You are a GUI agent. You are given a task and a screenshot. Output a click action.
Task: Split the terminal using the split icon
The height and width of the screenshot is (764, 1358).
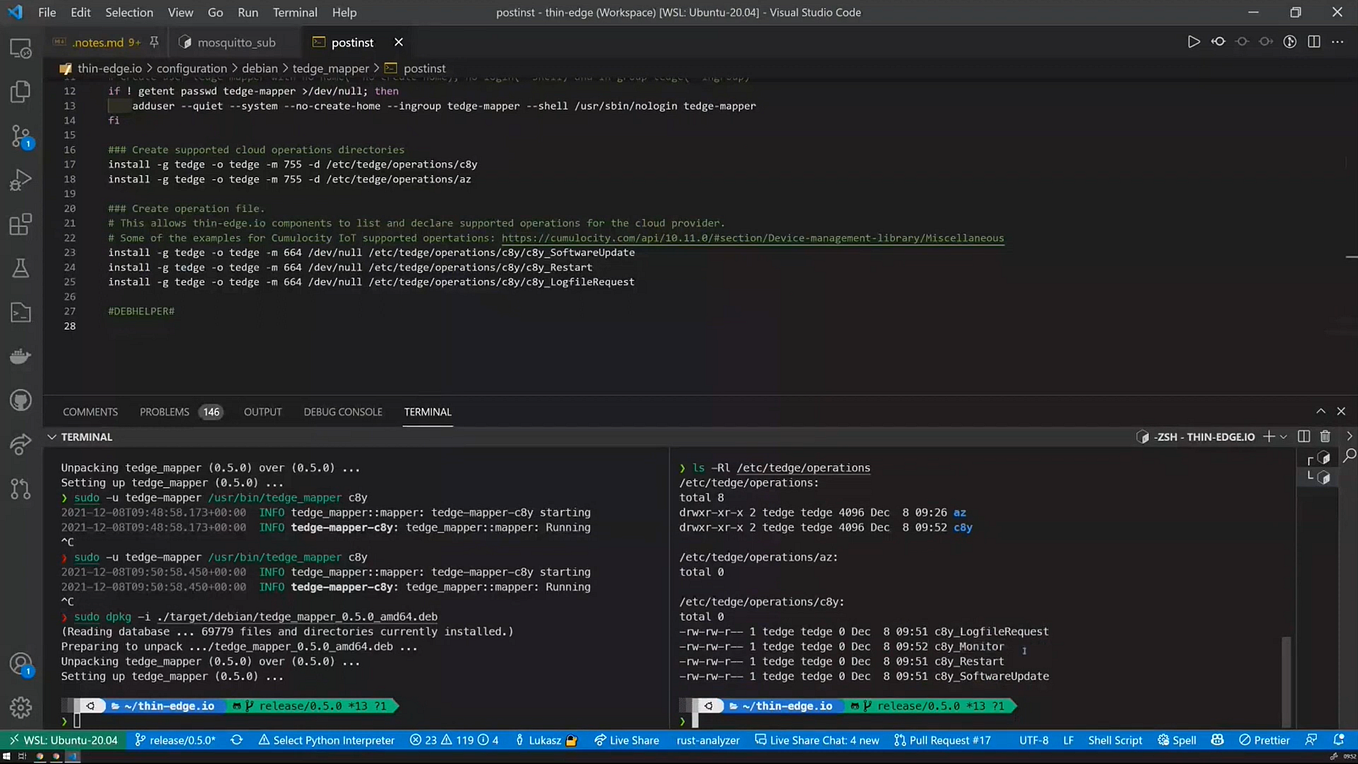coord(1304,436)
